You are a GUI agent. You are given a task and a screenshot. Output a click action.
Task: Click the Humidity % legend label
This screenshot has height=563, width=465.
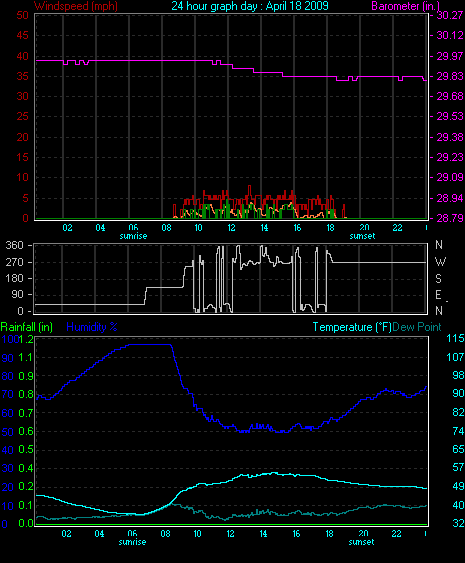pyautogui.click(x=92, y=327)
